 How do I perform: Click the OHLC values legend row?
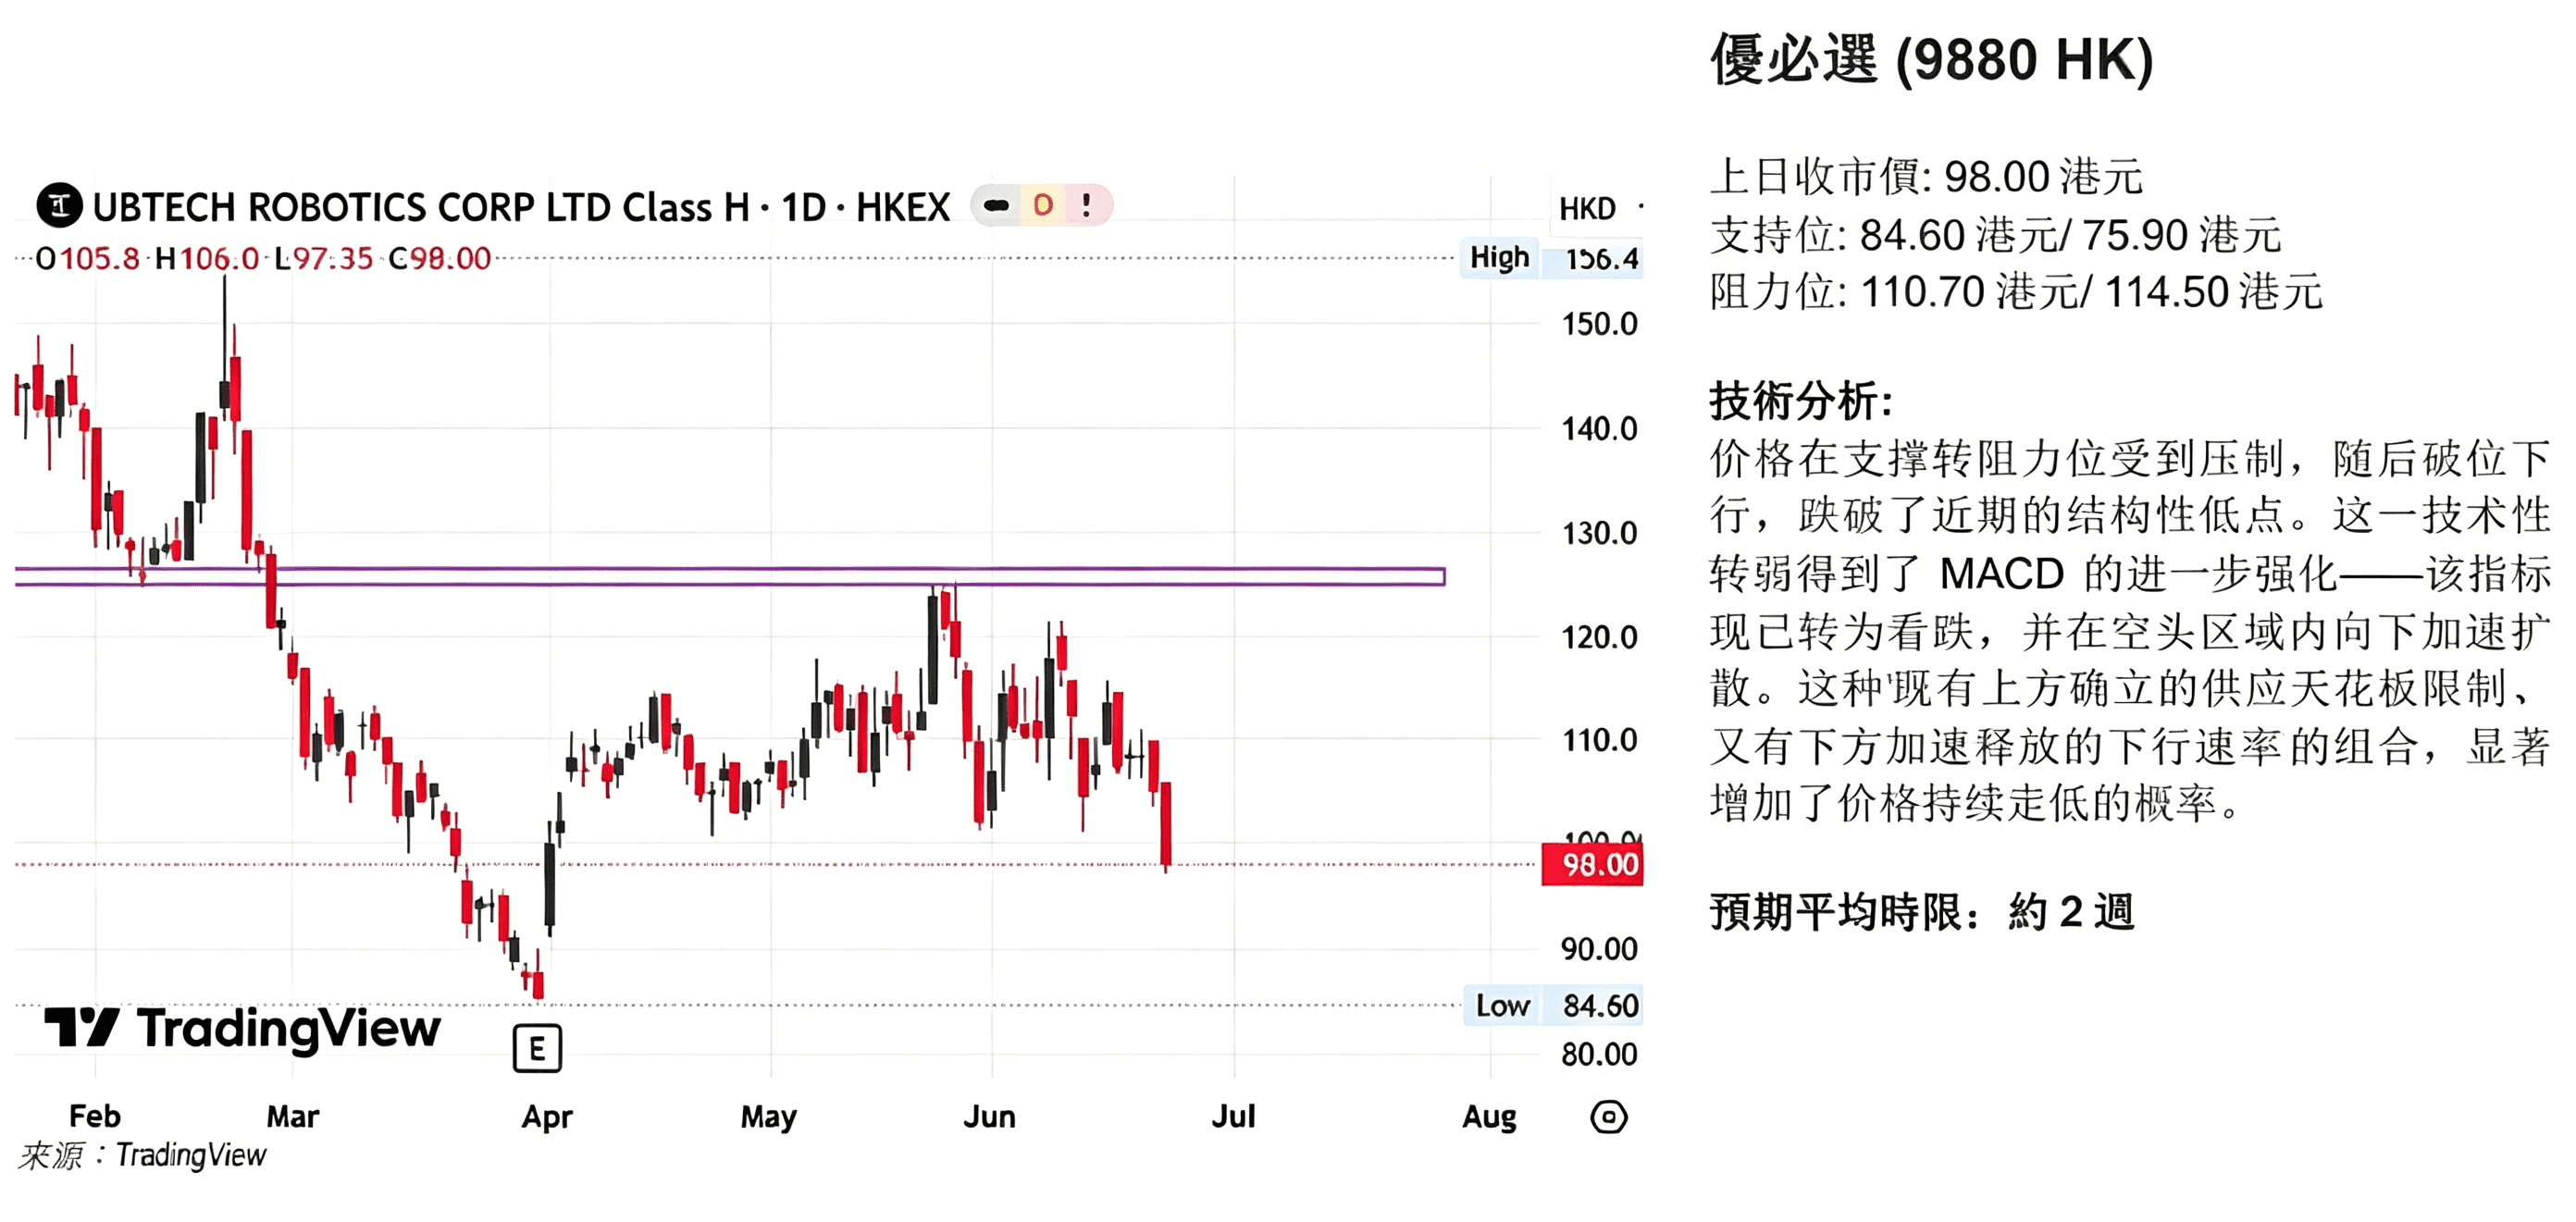pyautogui.click(x=263, y=259)
